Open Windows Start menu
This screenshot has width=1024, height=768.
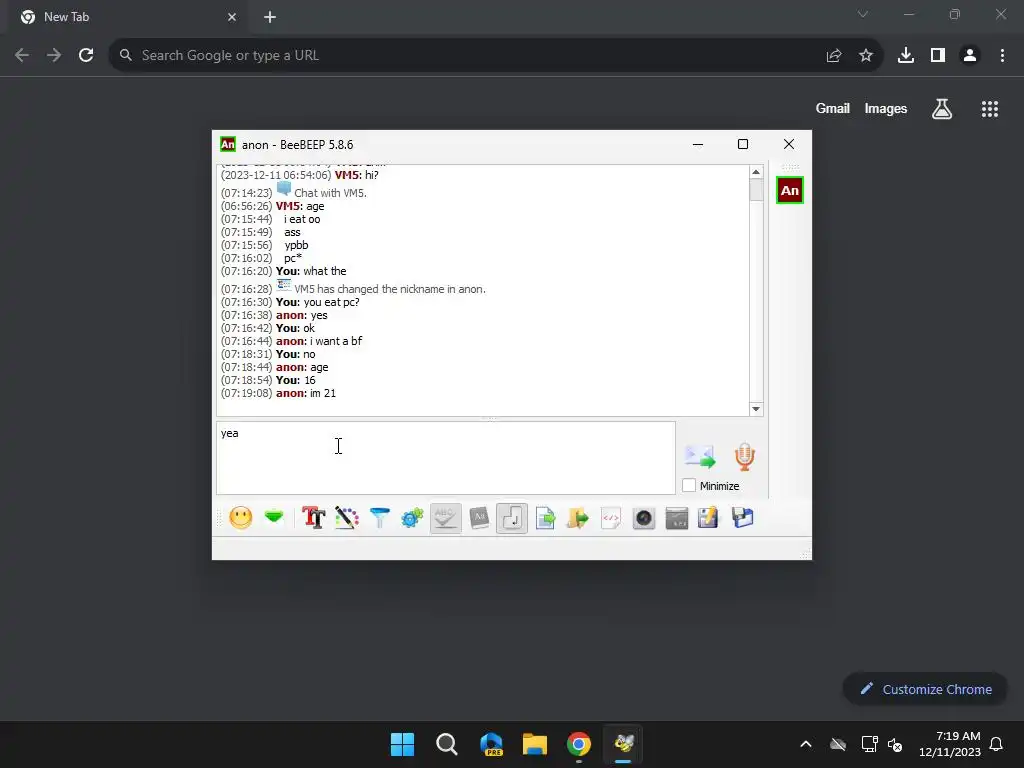pos(402,744)
